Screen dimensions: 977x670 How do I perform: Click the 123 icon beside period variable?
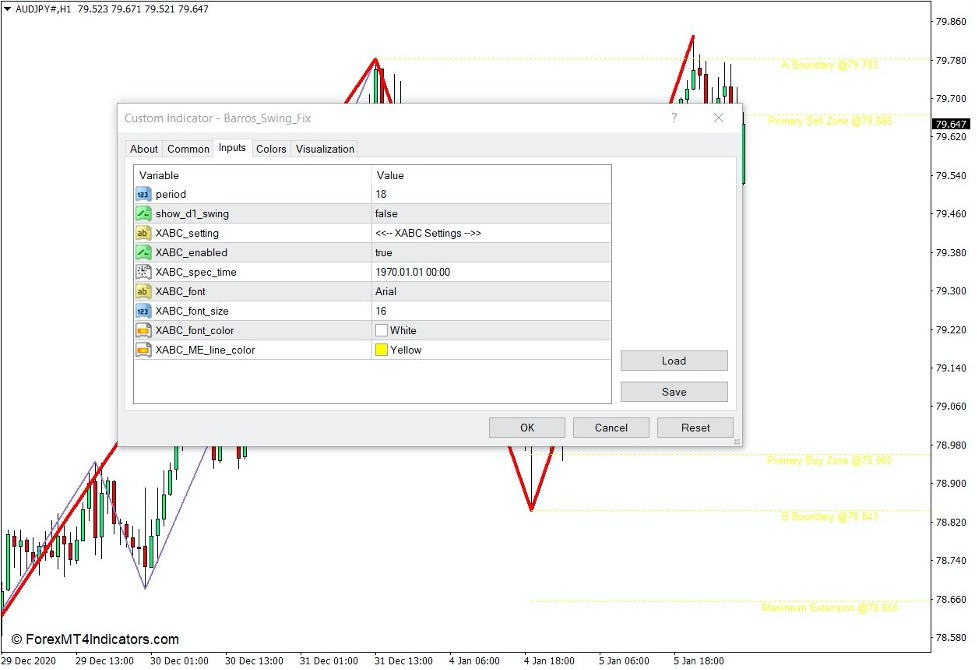(142, 194)
